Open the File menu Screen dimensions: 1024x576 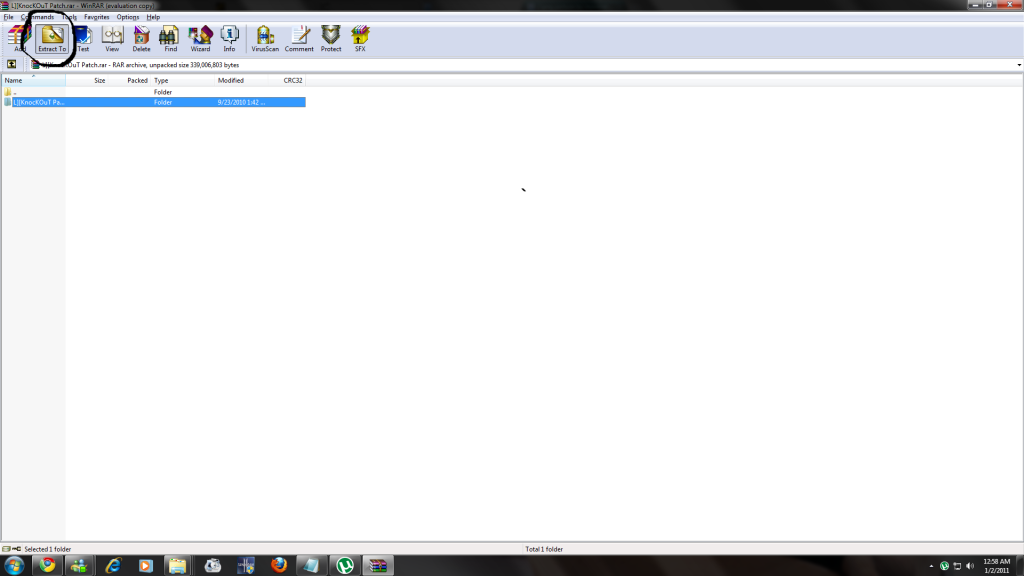[8, 17]
